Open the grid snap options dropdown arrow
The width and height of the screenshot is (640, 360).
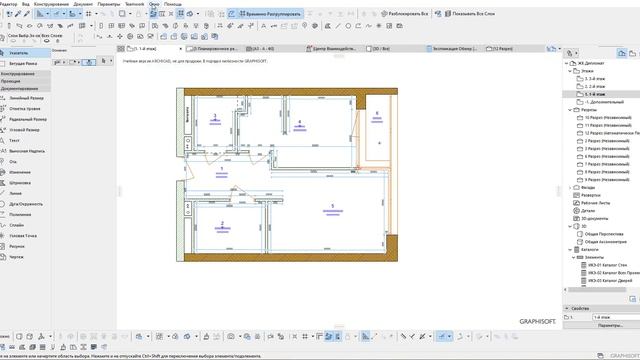tap(96, 14)
